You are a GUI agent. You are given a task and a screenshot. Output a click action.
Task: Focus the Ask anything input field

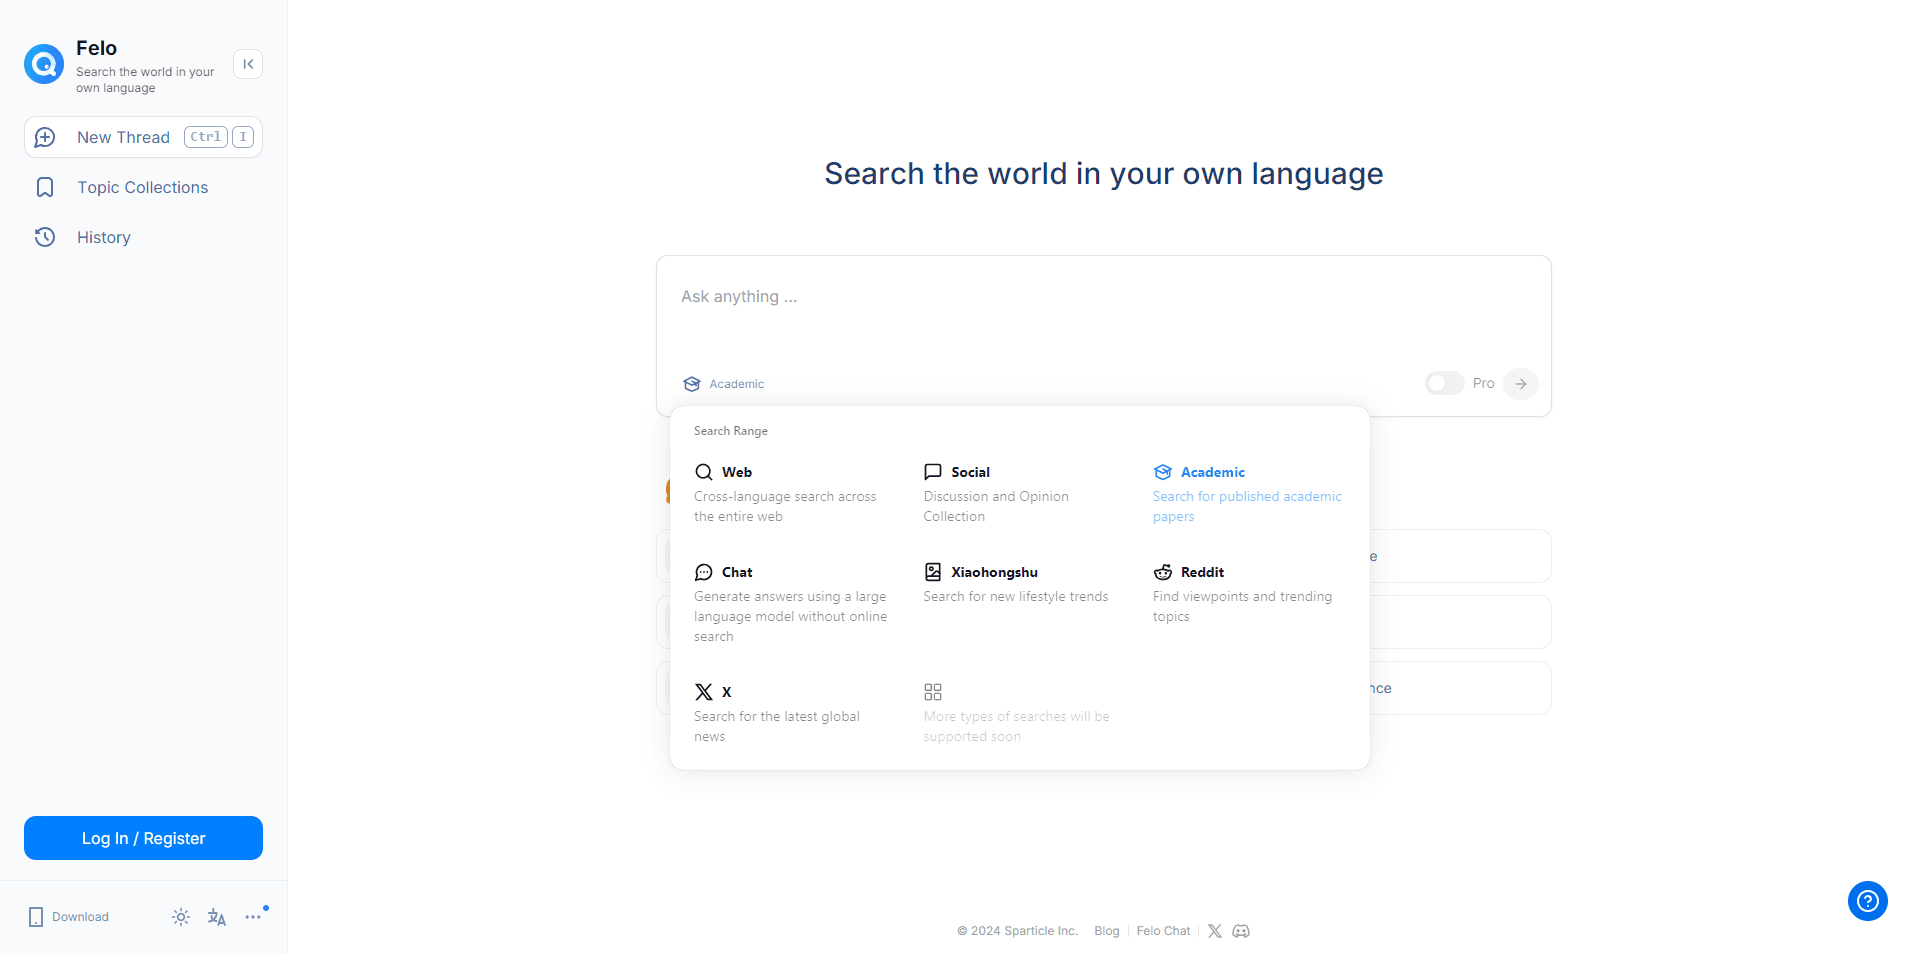[x=1103, y=297]
